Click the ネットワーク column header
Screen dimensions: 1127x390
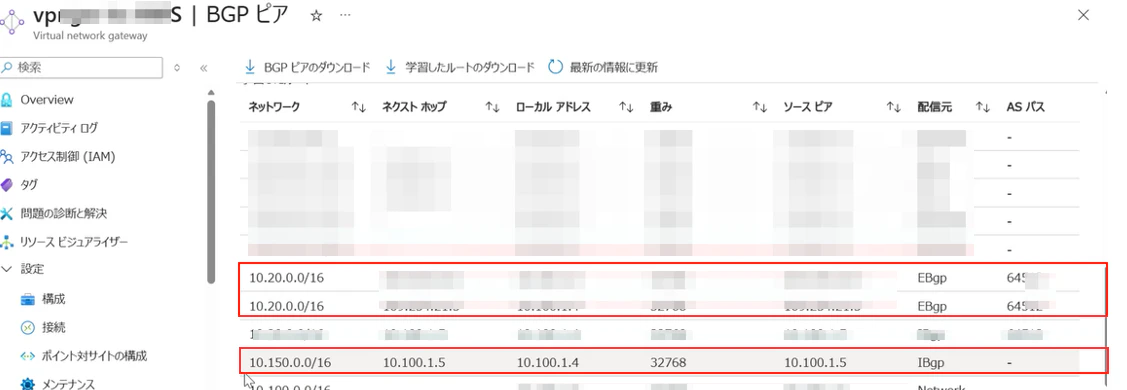[274, 107]
